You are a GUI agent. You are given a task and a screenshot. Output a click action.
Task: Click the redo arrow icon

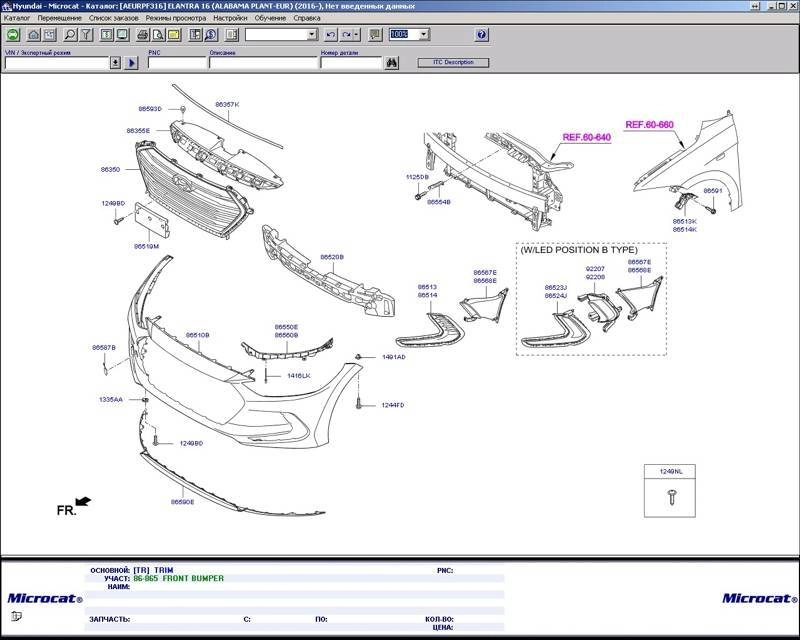(x=346, y=35)
